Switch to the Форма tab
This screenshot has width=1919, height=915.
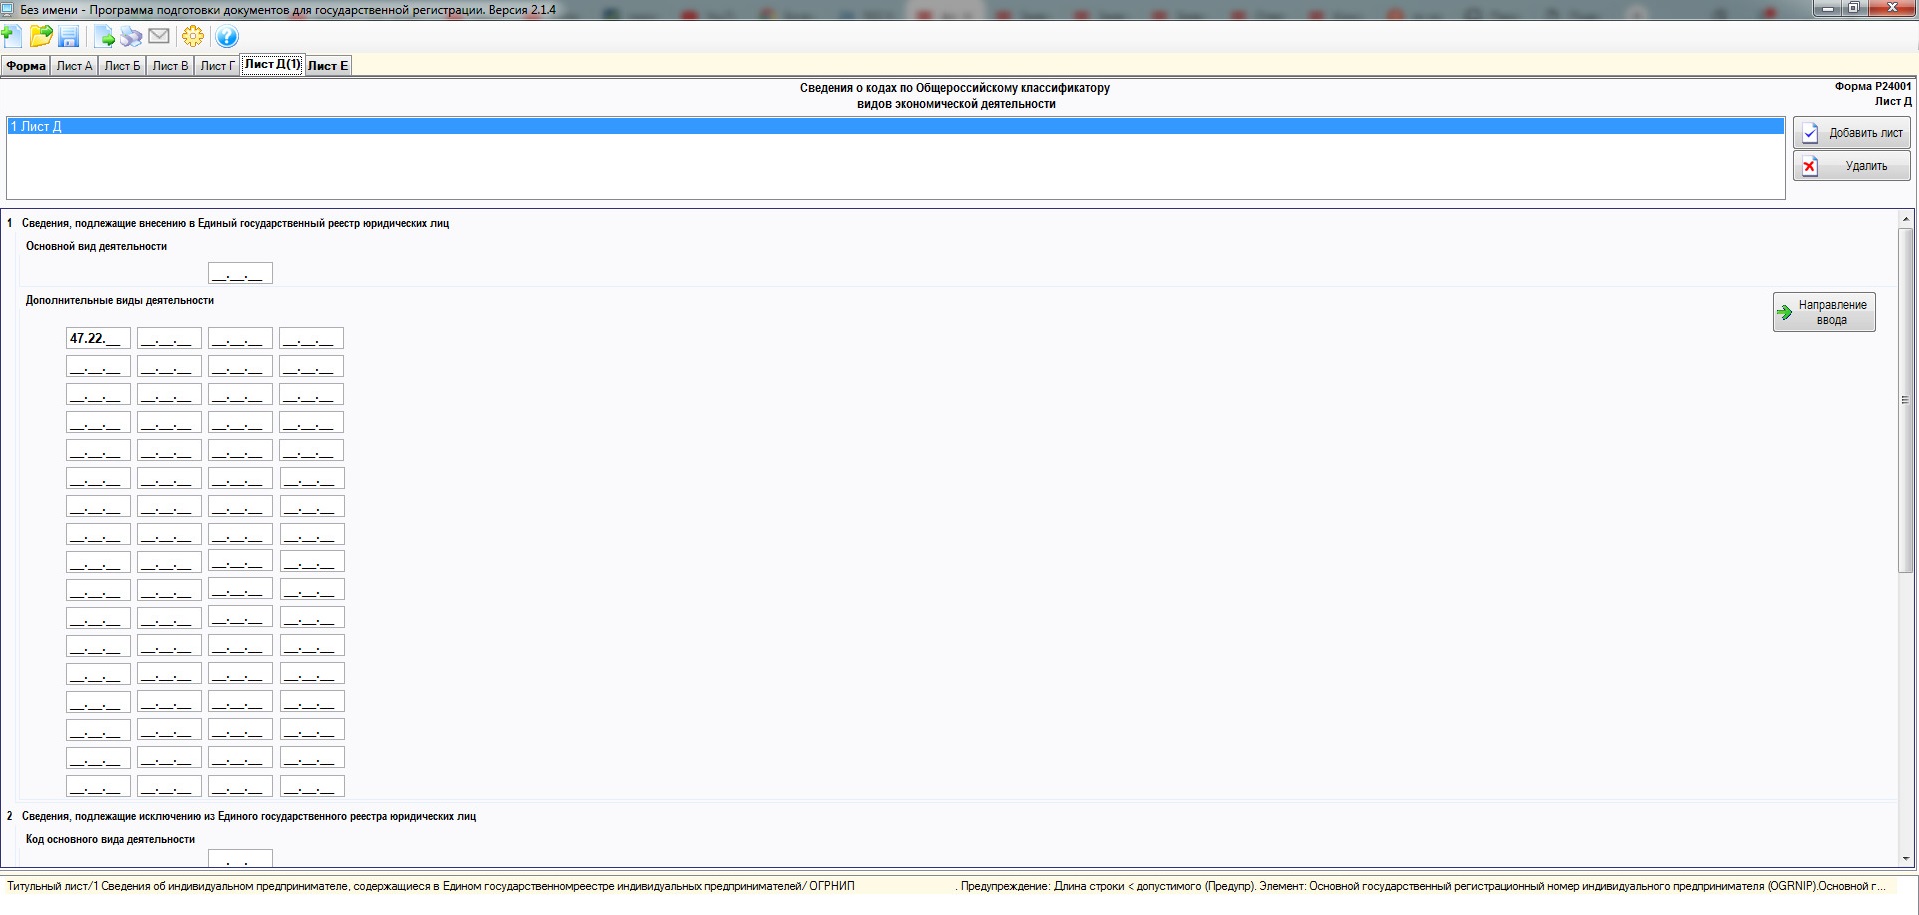tap(26, 66)
